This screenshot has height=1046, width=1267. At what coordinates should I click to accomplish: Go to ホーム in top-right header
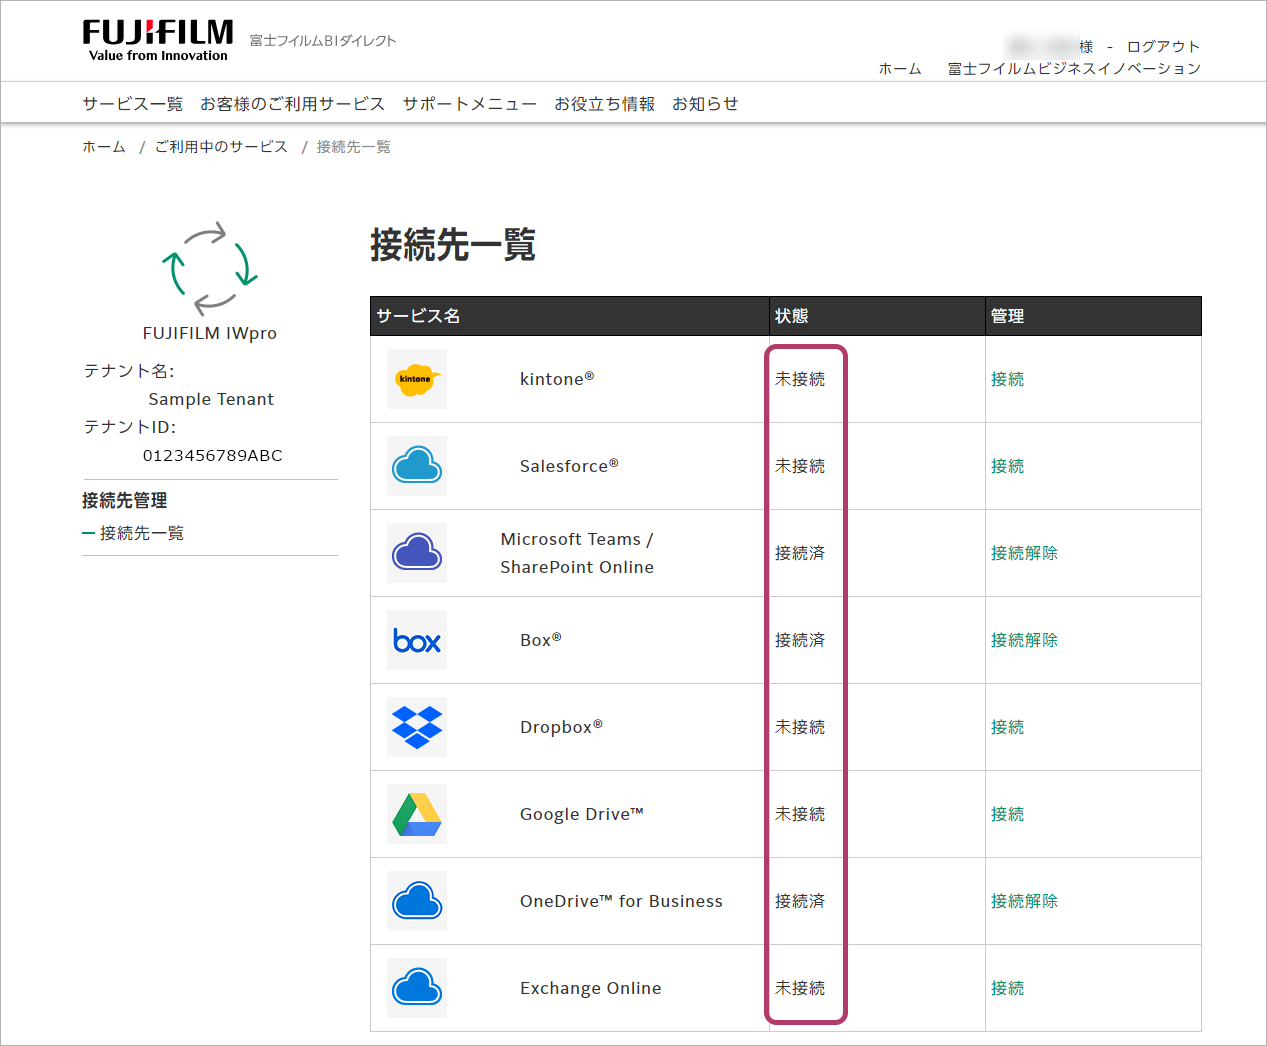coord(900,69)
